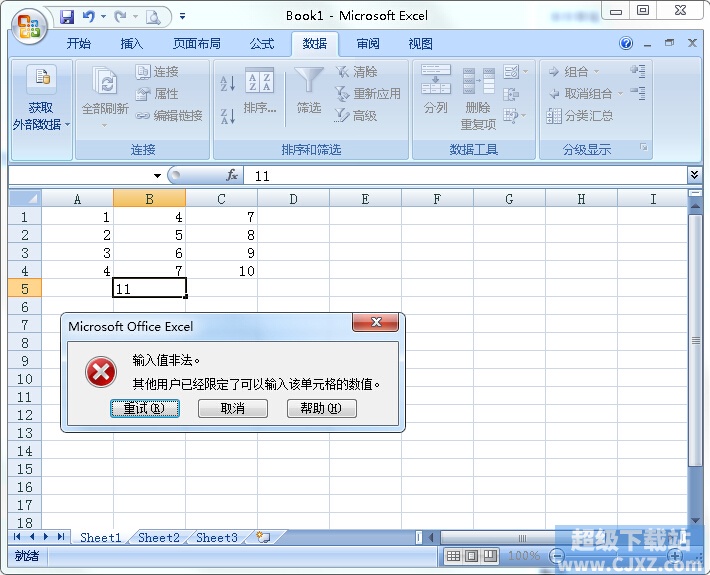Click cell C4 containing 10

(x=221, y=271)
